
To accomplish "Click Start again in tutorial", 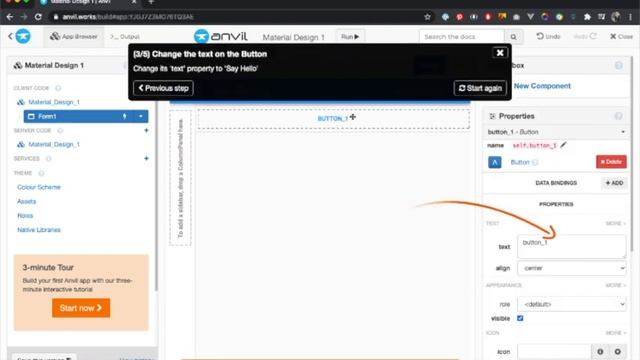I will (480, 88).
